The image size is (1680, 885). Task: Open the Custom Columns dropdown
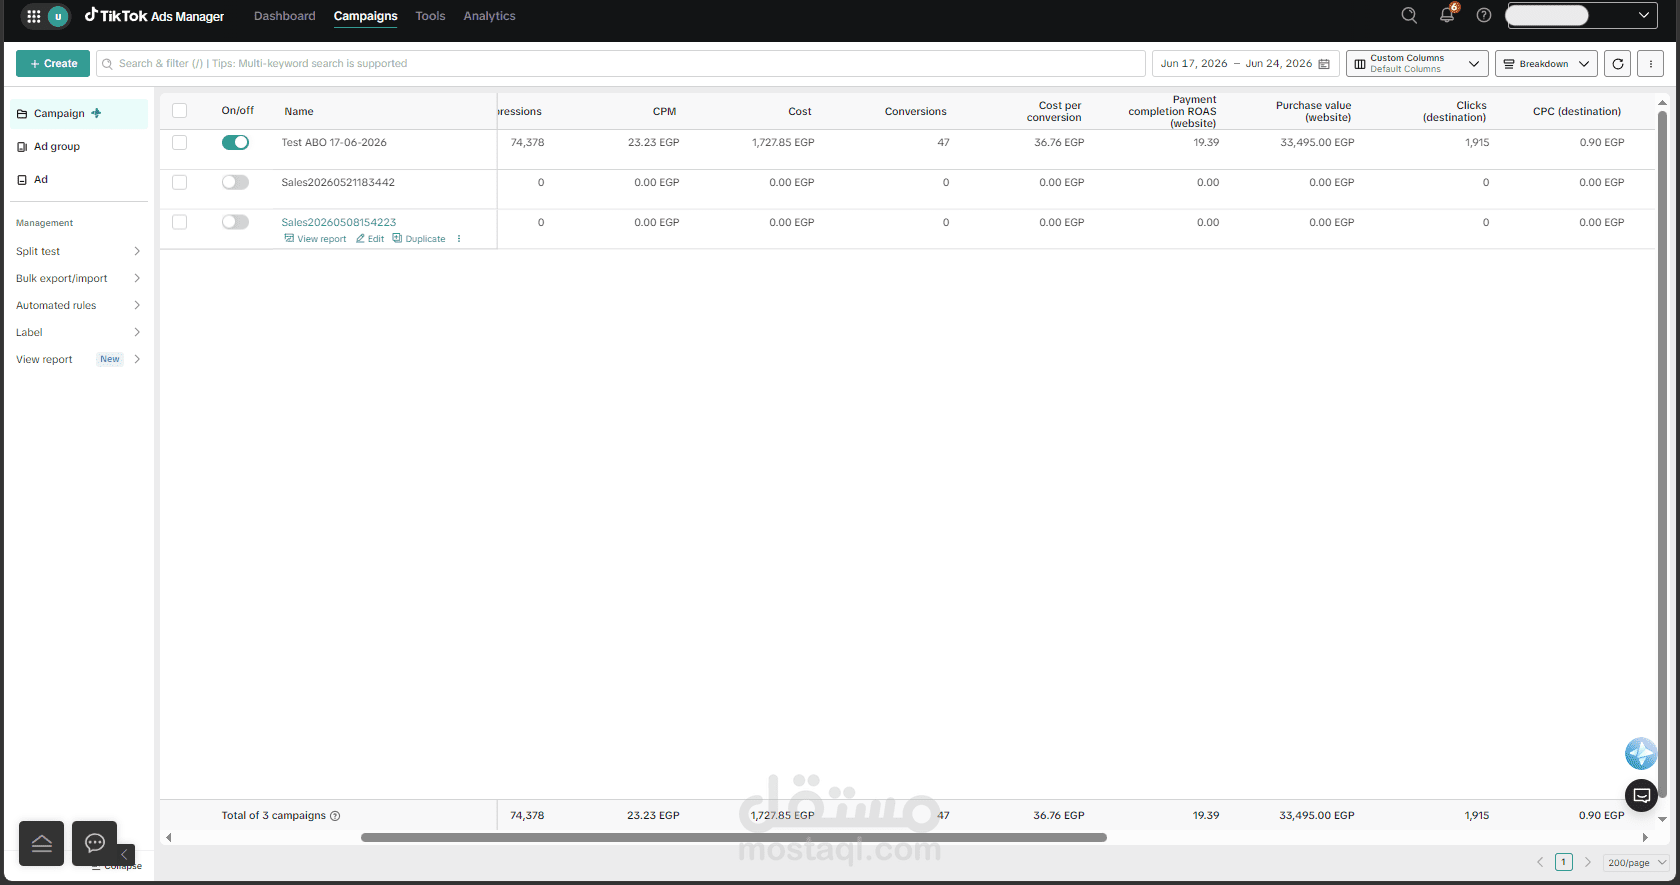coord(1417,63)
